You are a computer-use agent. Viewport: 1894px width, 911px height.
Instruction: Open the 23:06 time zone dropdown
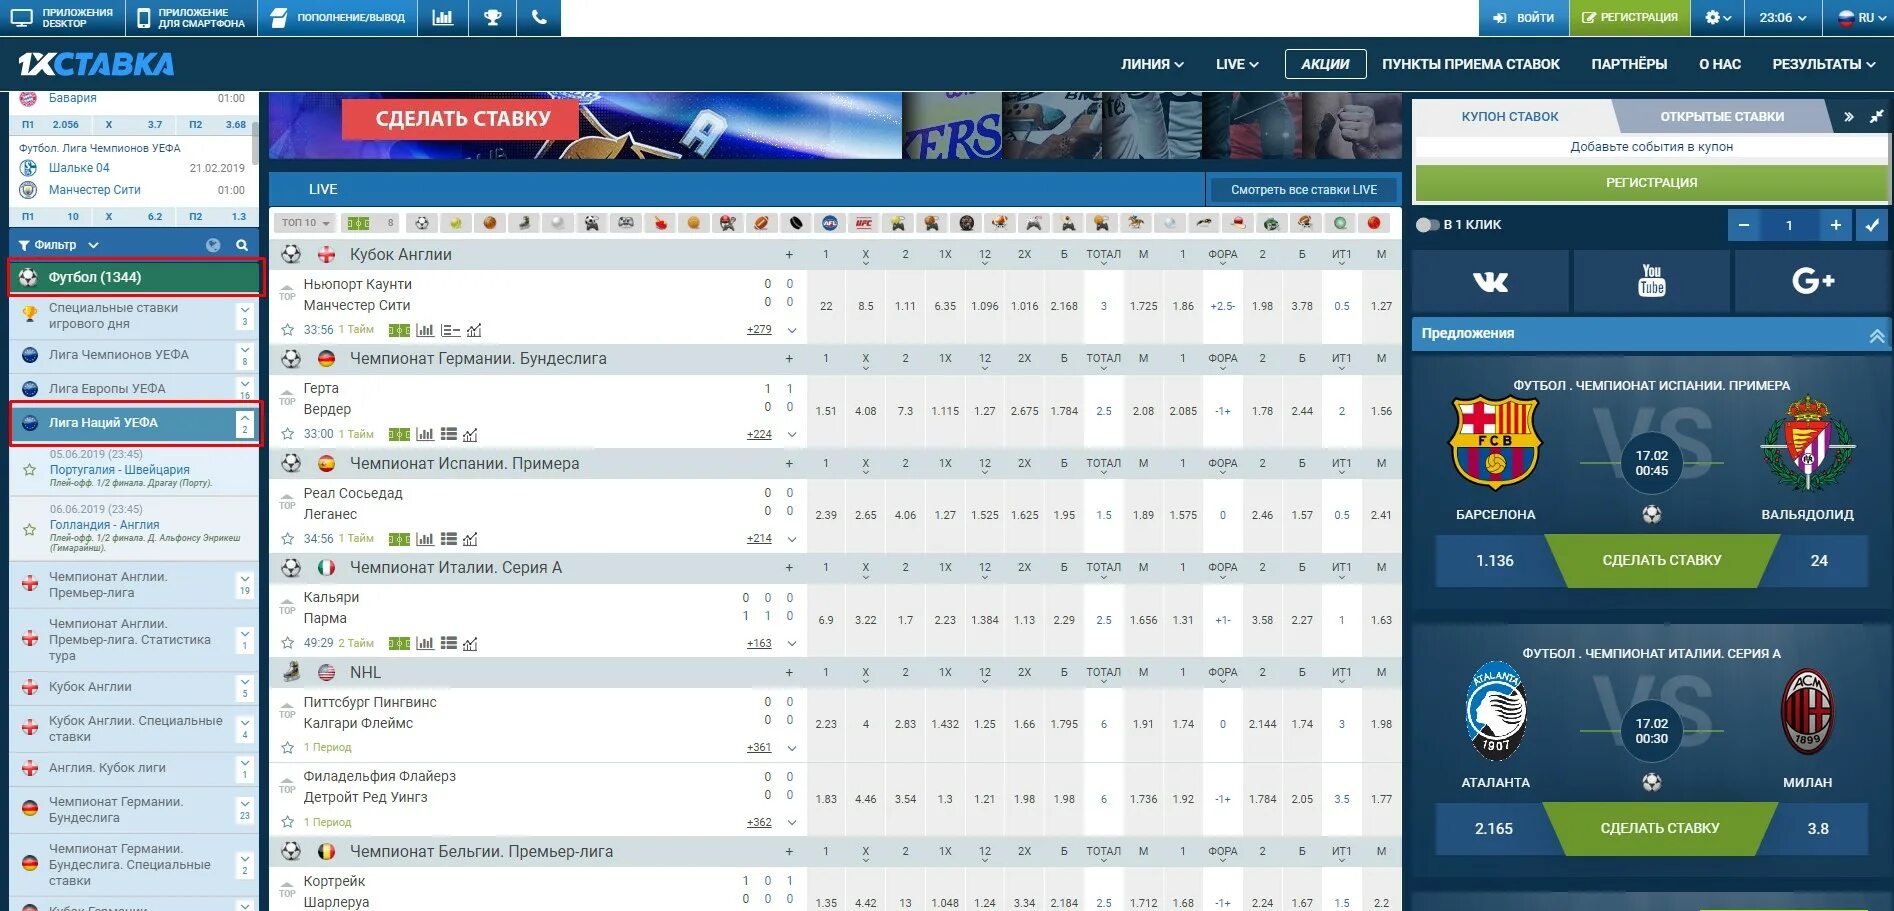[1784, 18]
